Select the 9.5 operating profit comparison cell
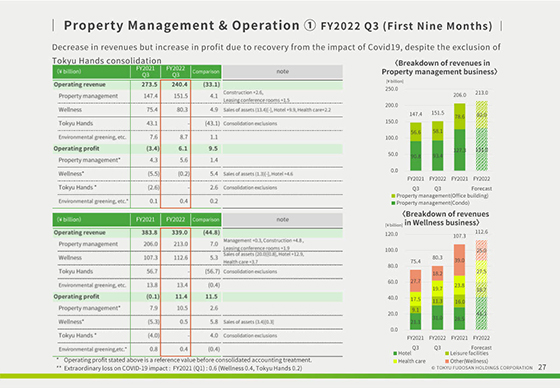Image resolution: width=560 pixels, height=388 pixels. [x=213, y=148]
